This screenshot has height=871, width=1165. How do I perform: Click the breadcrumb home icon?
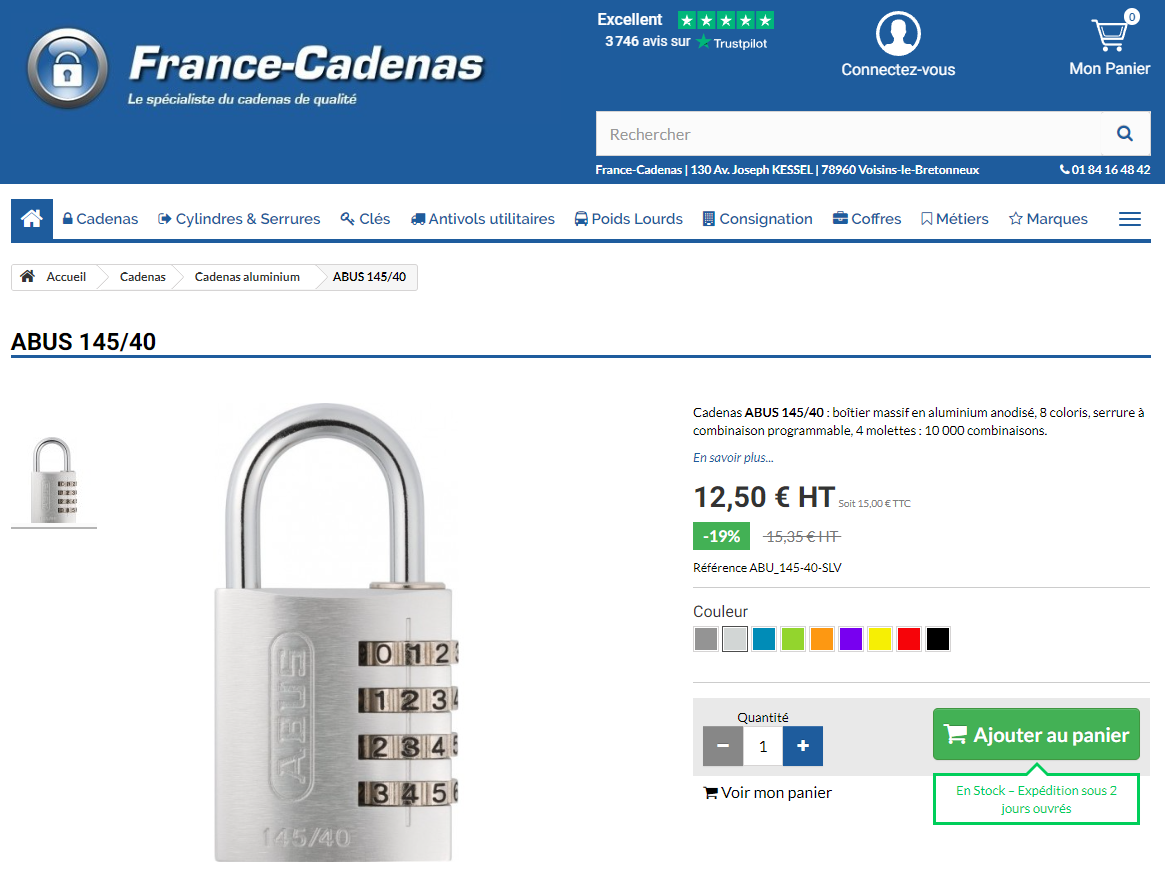point(28,277)
